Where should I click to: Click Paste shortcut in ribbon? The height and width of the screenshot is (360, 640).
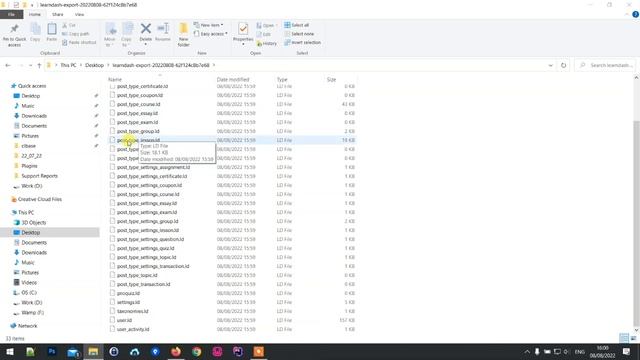[x=79, y=42]
